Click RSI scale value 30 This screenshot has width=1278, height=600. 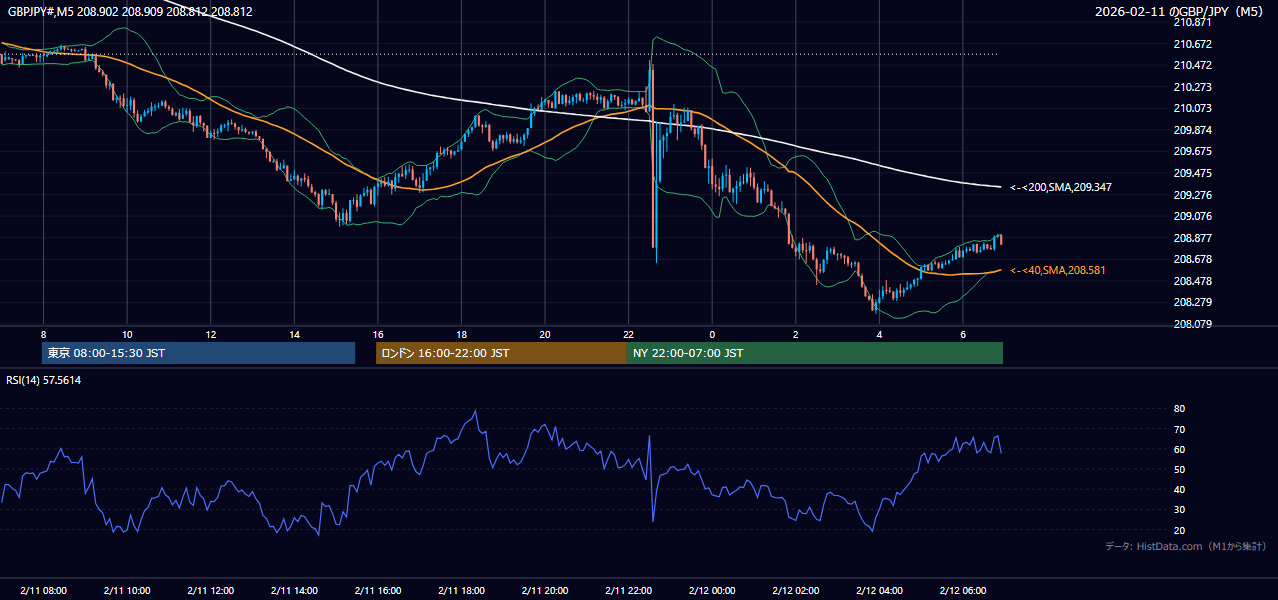click(x=1179, y=510)
